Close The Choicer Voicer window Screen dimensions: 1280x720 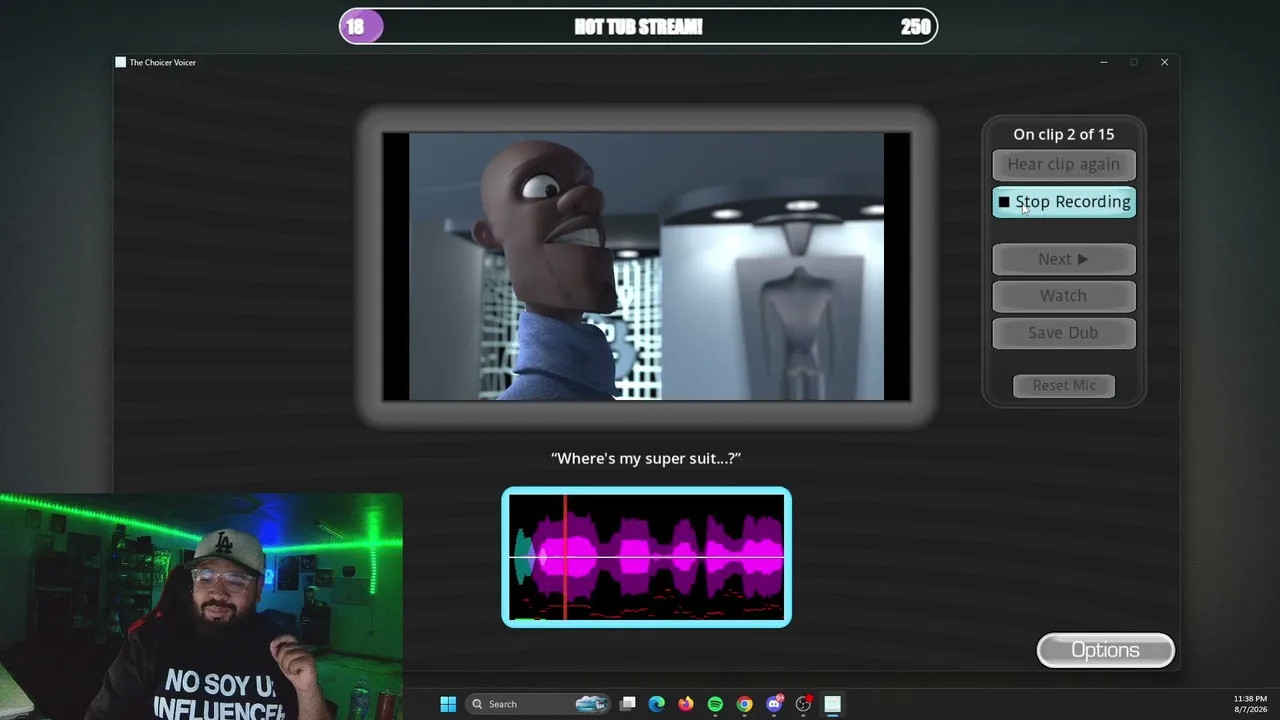click(1164, 62)
